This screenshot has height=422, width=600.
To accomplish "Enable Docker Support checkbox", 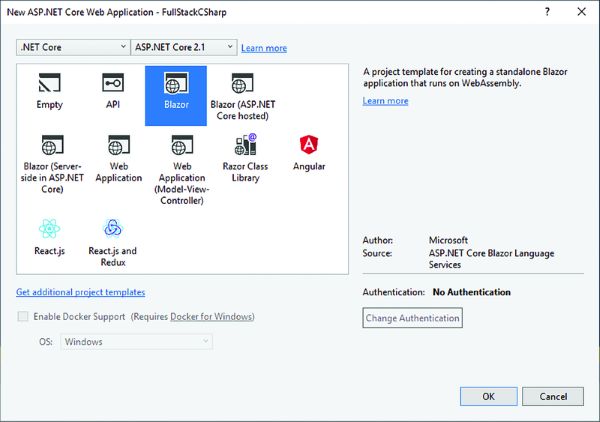I will pyautogui.click(x=23, y=317).
